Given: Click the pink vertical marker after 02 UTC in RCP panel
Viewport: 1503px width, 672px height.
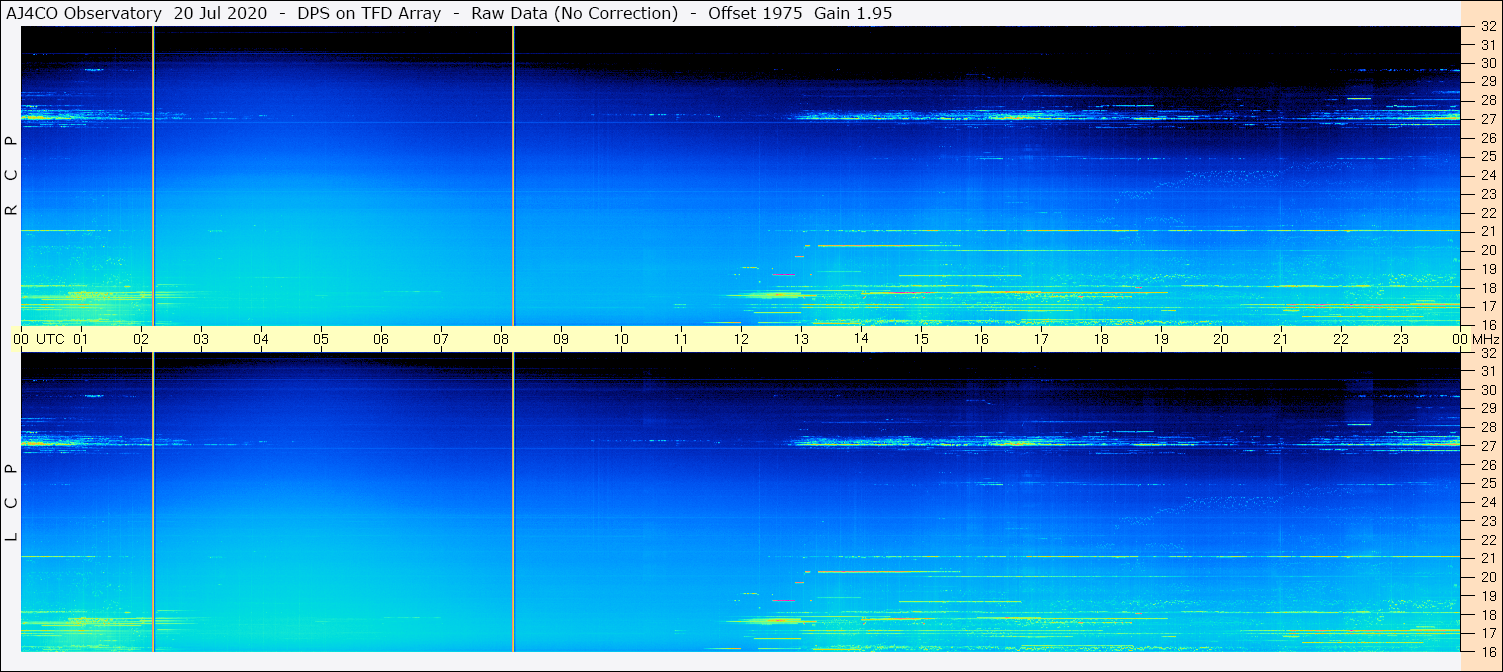Looking at the screenshot, I should tap(153, 176).
